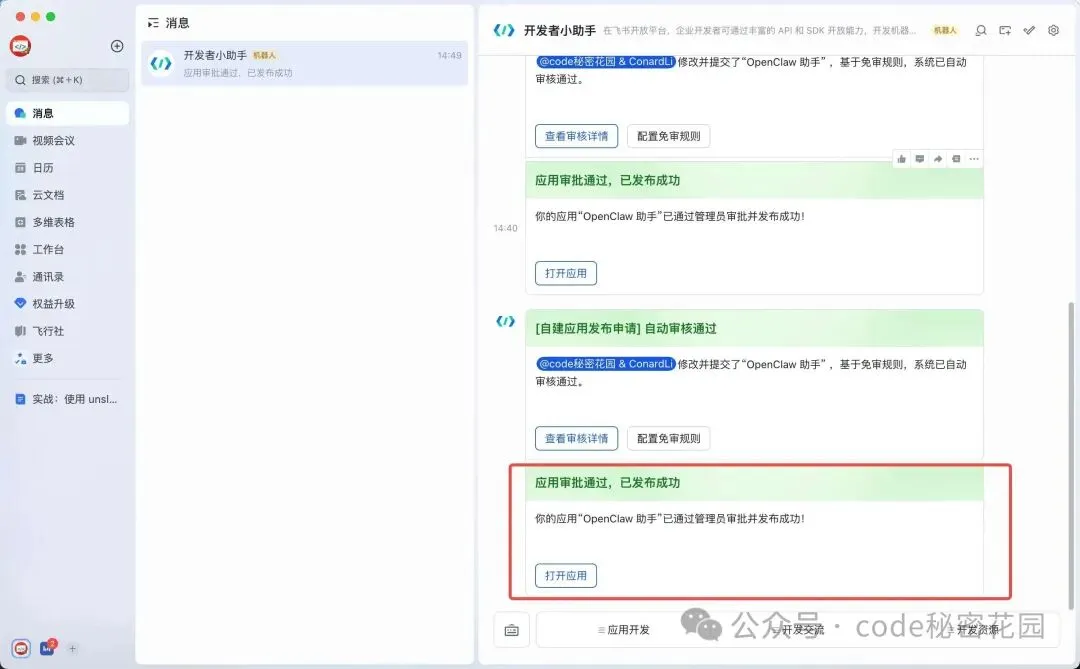Go to 视频会议 in the sidebar

pyautogui.click(x=68, y=141)
